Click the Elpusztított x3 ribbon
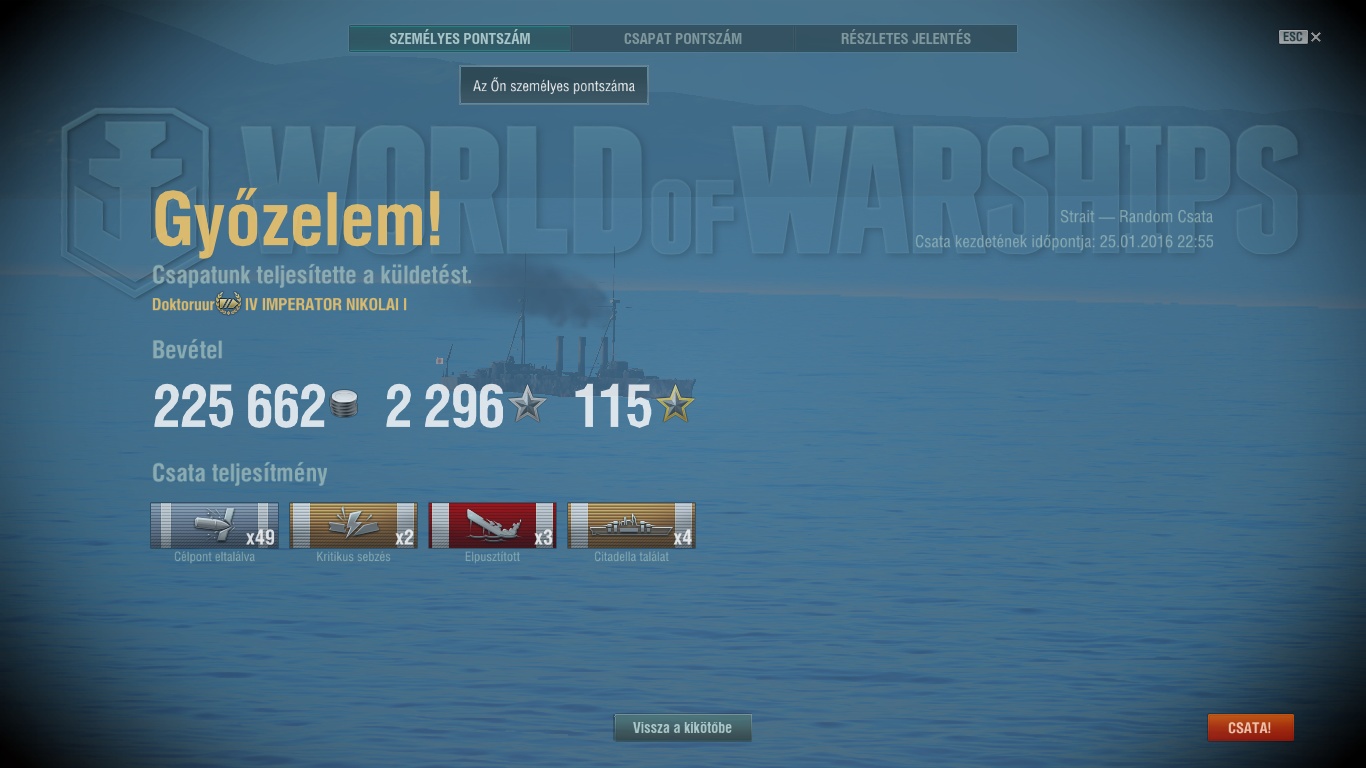 click(x=493, y=526)
